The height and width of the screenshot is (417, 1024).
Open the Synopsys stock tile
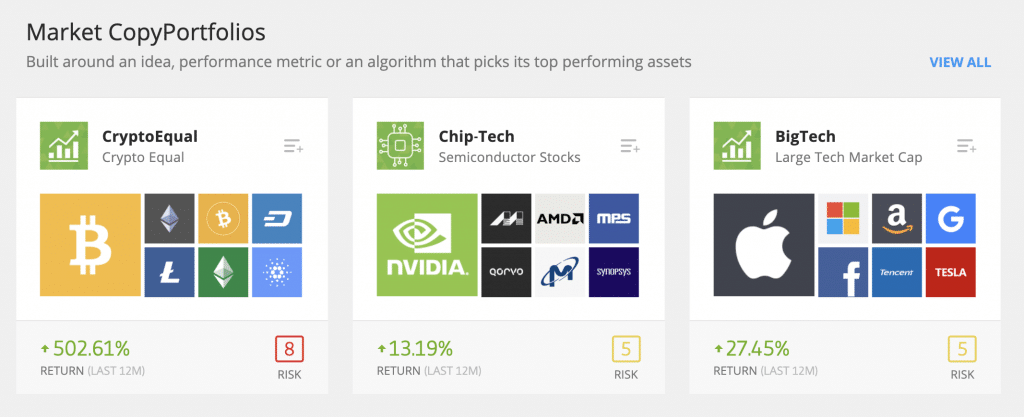pos(614,272)
